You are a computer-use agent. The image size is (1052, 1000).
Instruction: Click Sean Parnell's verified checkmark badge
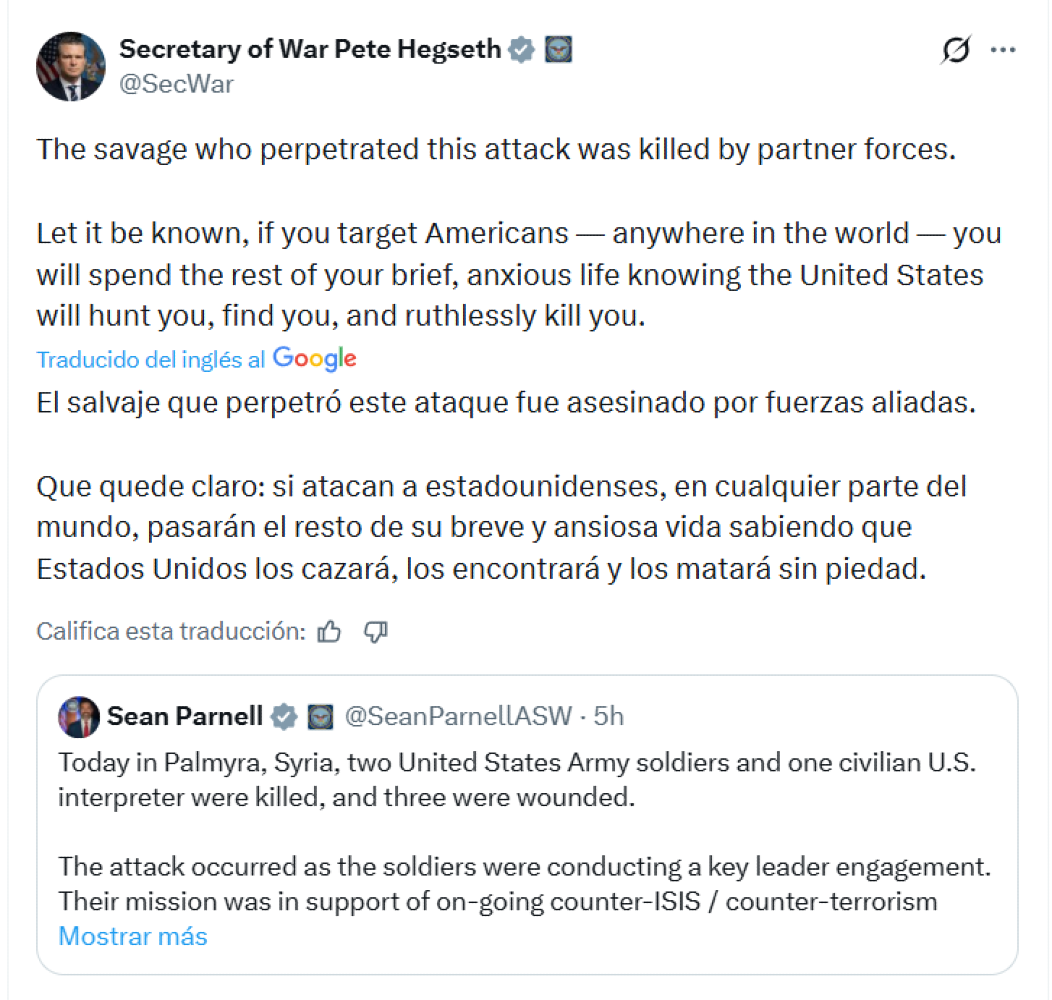(x=285, y=716)
